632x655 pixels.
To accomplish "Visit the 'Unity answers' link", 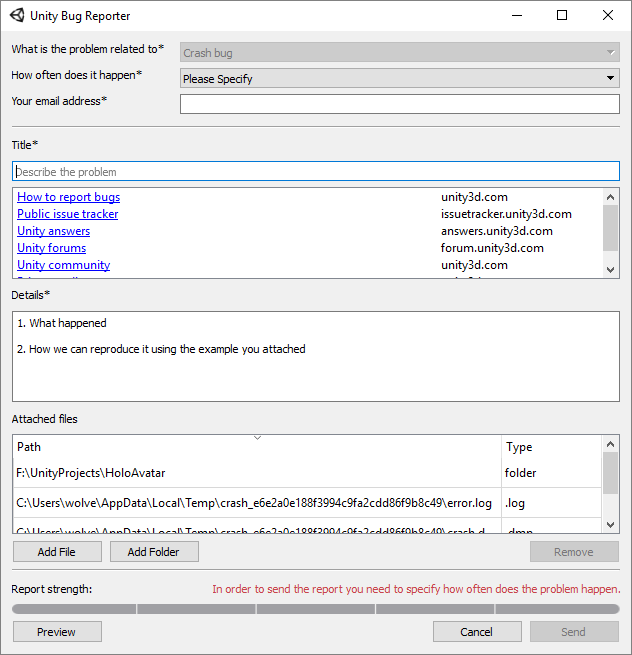I will pyautogui.click(x=53, y=231).
